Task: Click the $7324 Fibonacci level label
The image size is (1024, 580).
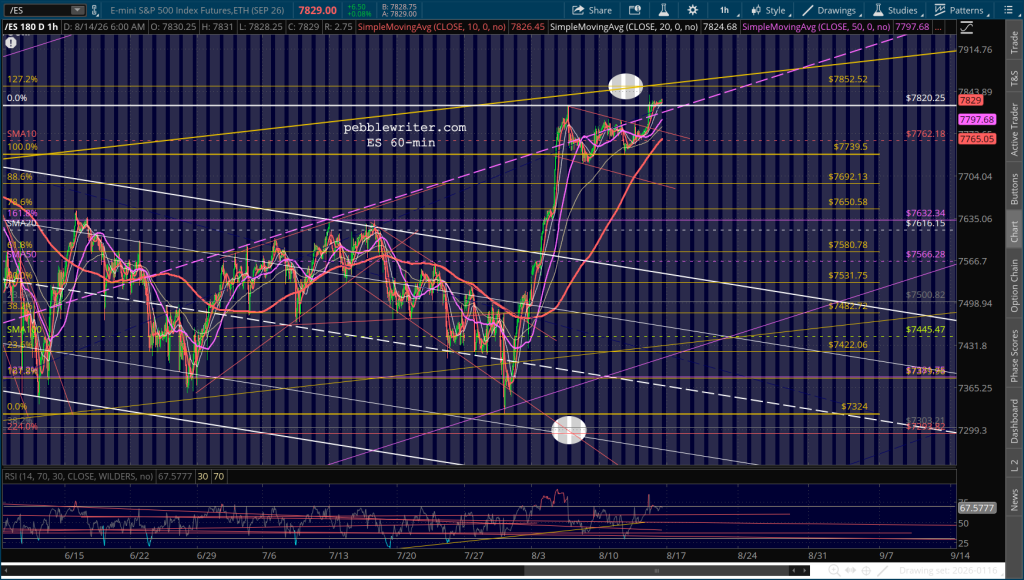Action: [854, 406]
